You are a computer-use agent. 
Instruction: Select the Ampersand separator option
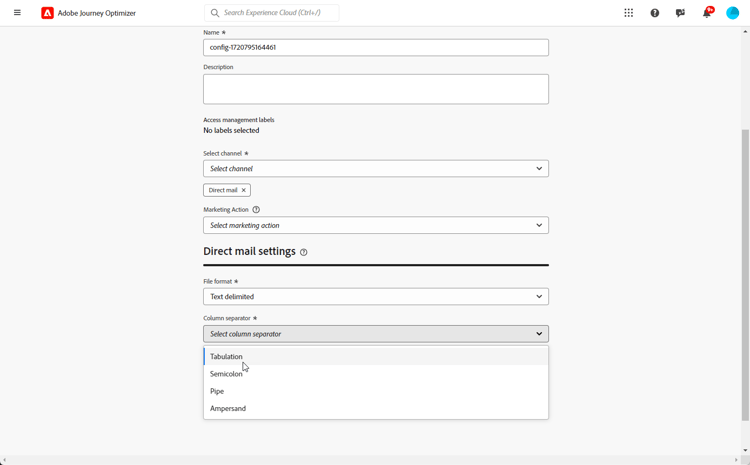[x=228, y=409]
